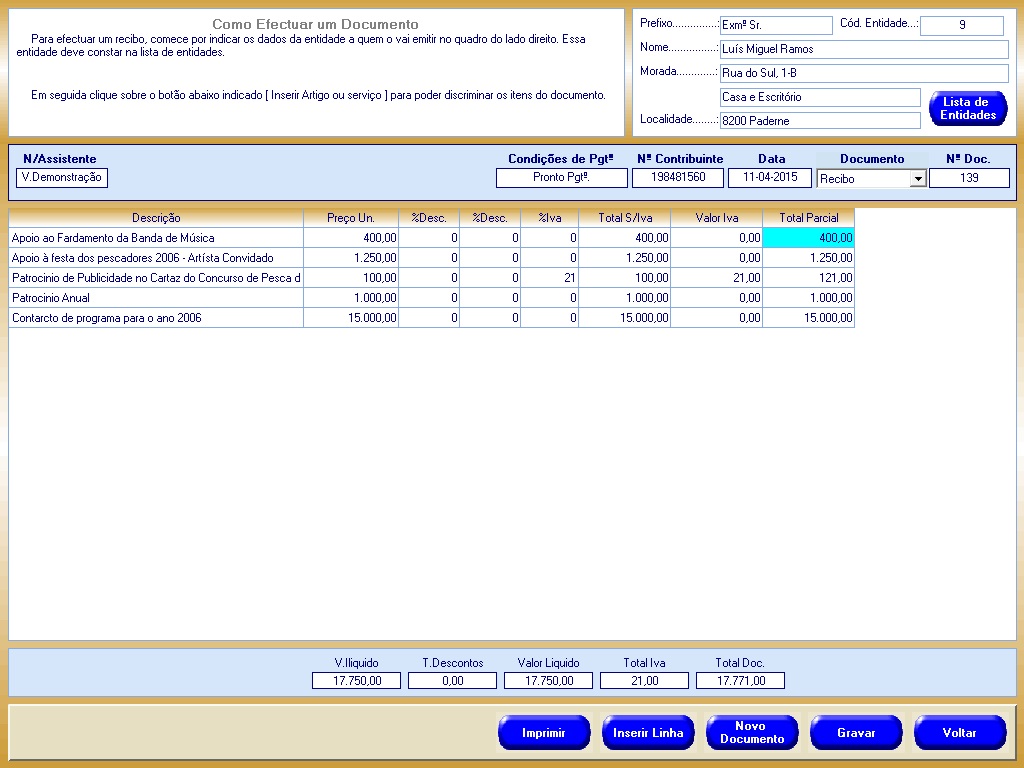The width and height of the screenshot is (1024, 768).
Task: Go back using the Voltar button
Action: pos(960,733)
